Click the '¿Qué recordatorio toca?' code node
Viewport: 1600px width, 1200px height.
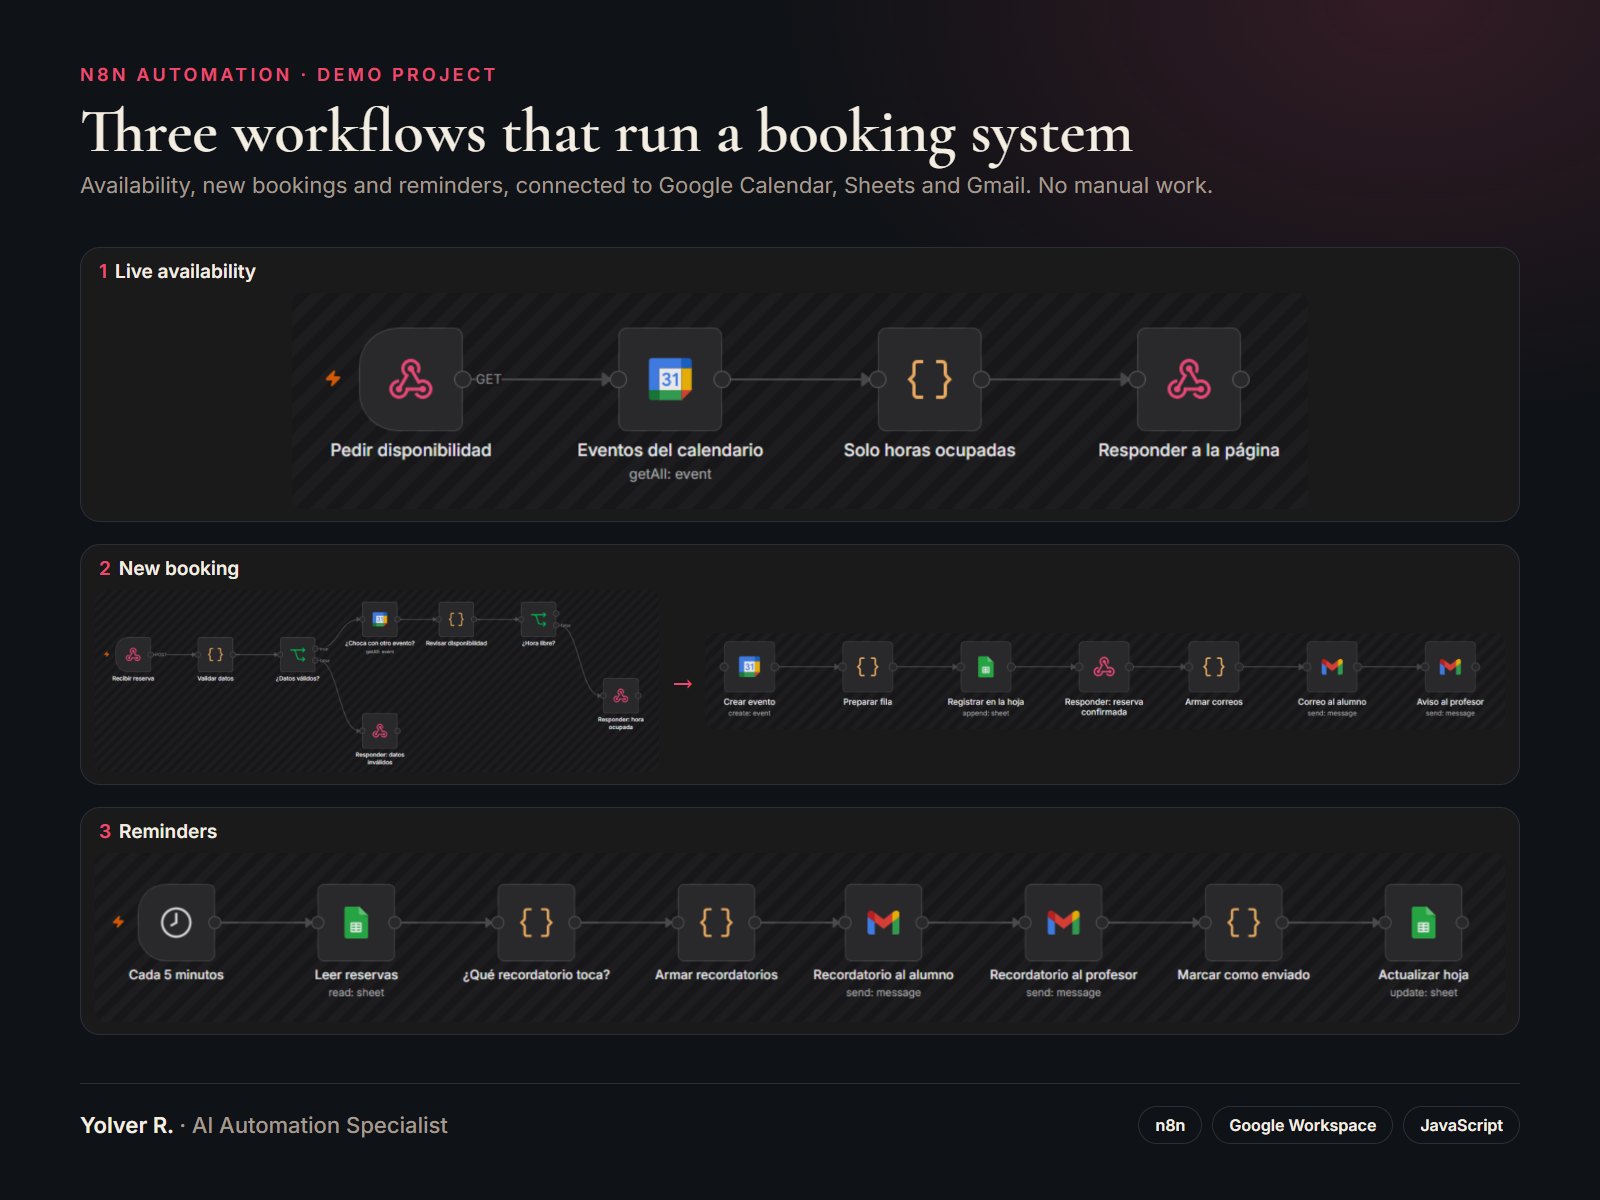click(x=536, y=922)
